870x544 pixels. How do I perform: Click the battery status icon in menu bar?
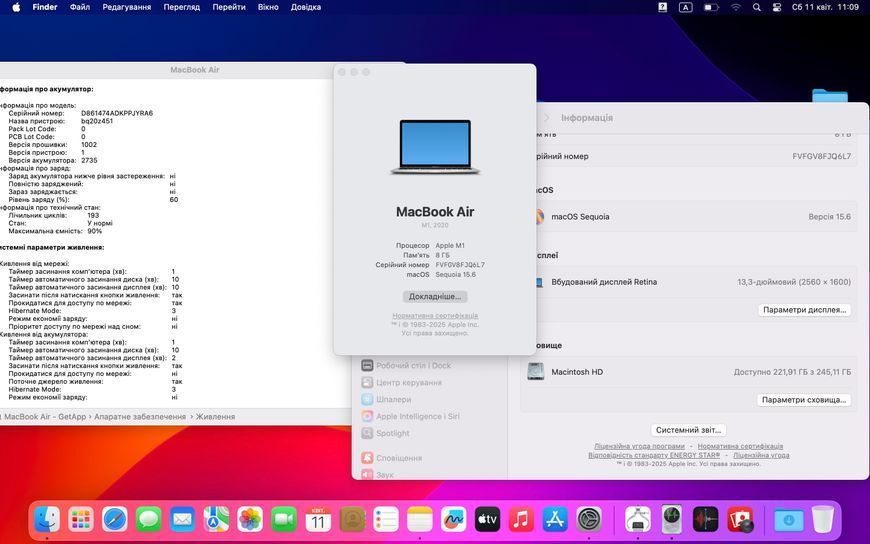711,7
